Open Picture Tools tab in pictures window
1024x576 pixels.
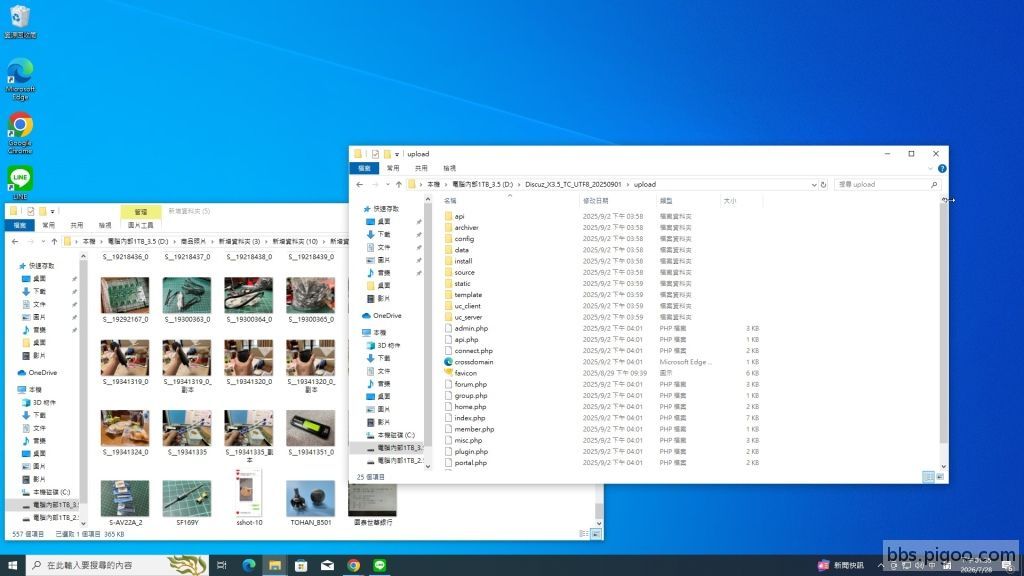(x=140, y=225)
